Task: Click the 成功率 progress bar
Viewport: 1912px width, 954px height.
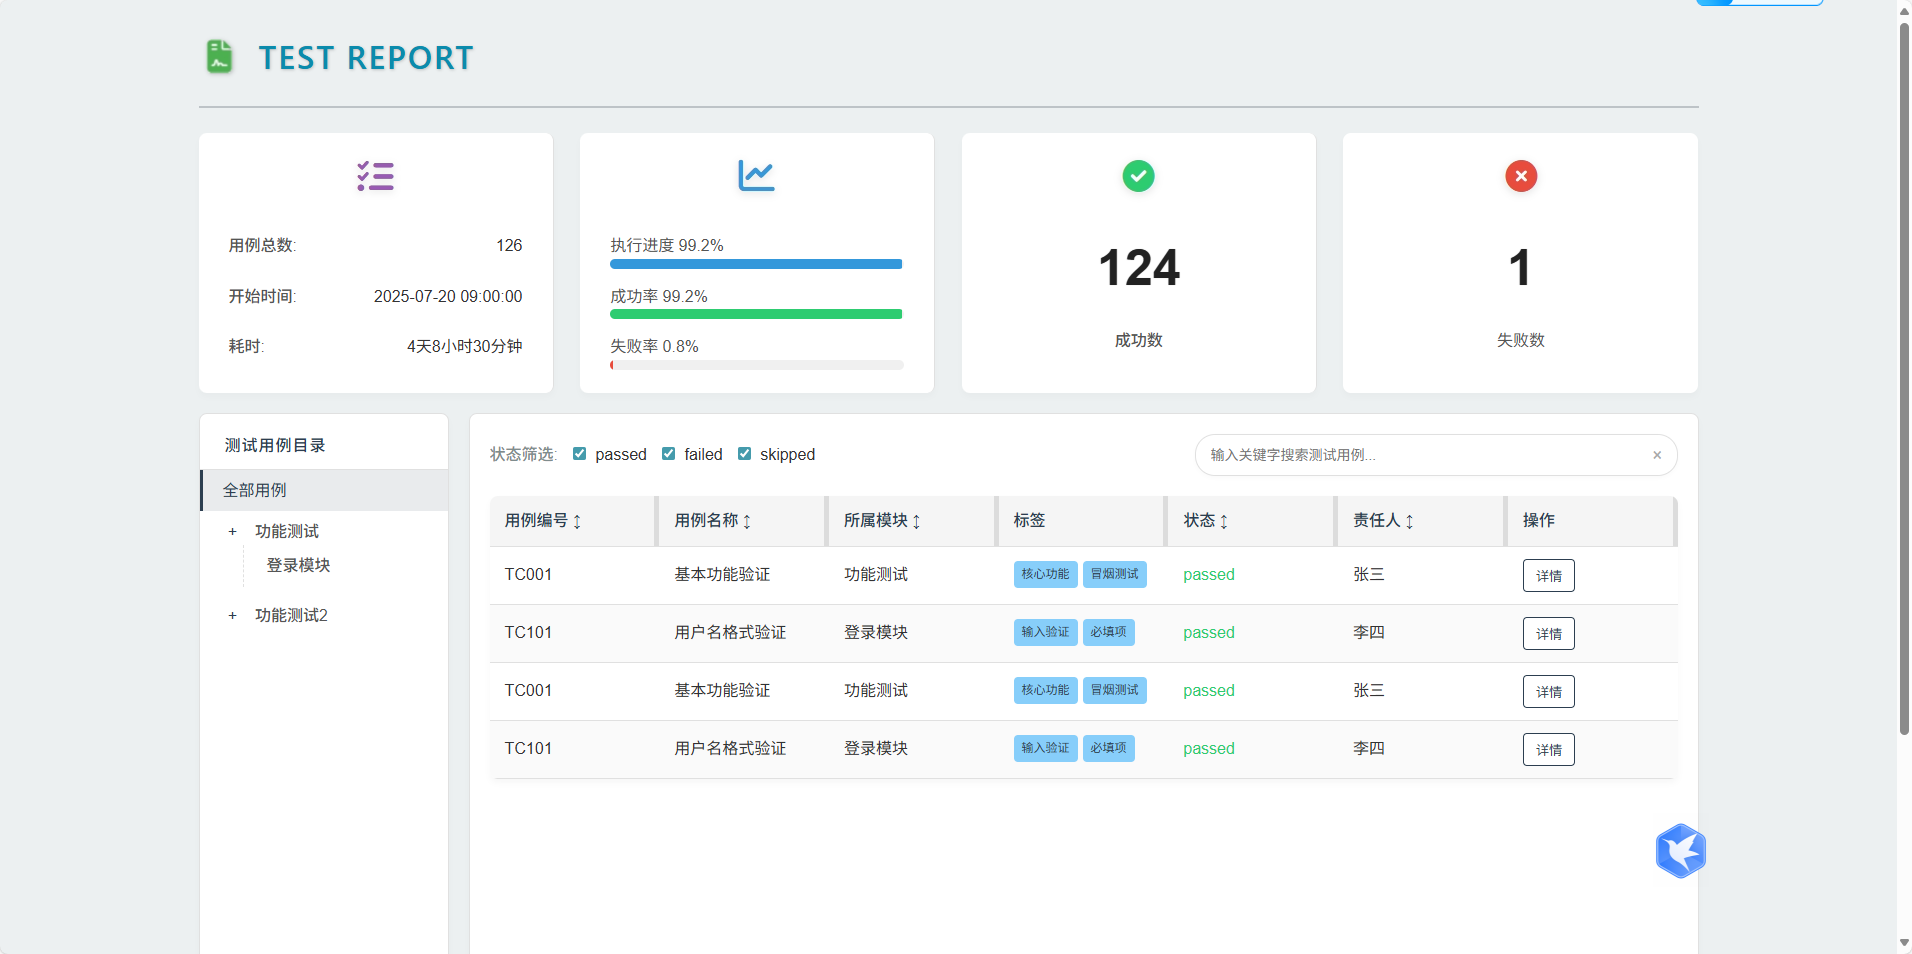Action: point(756,314)
